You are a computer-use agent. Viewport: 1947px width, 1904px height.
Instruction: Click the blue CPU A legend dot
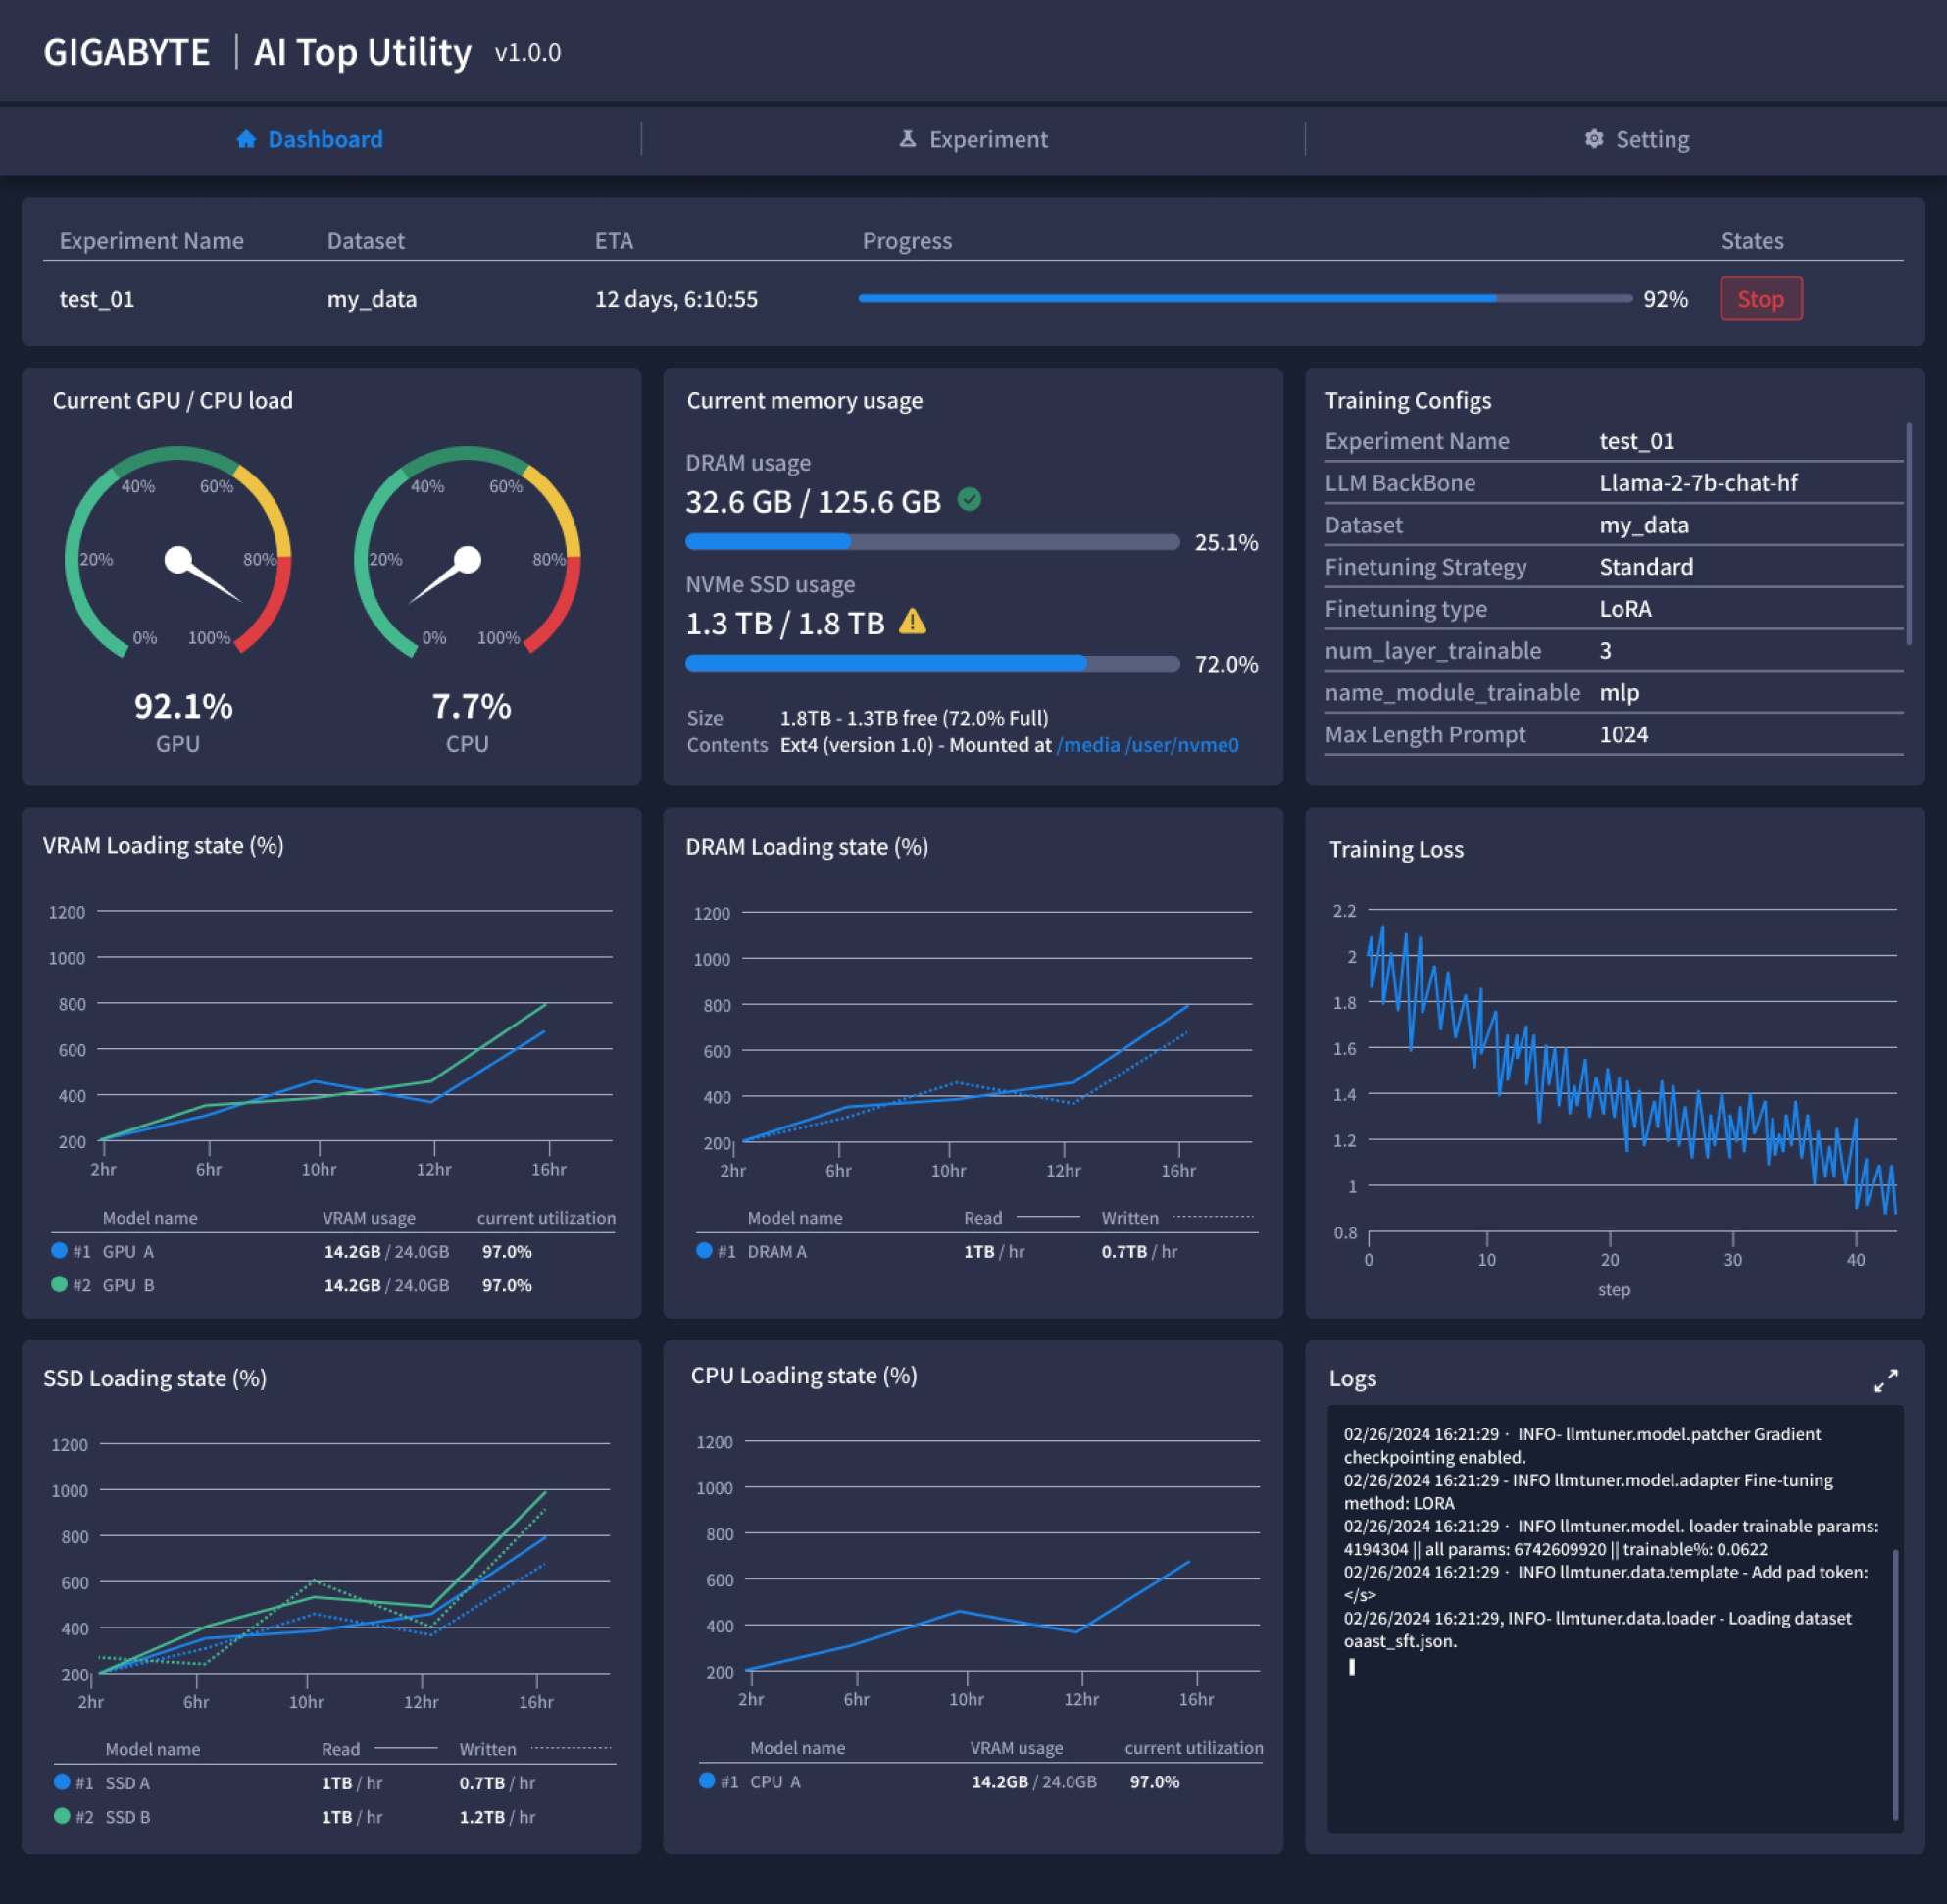pyautogui.click(x=707, y=1780)
